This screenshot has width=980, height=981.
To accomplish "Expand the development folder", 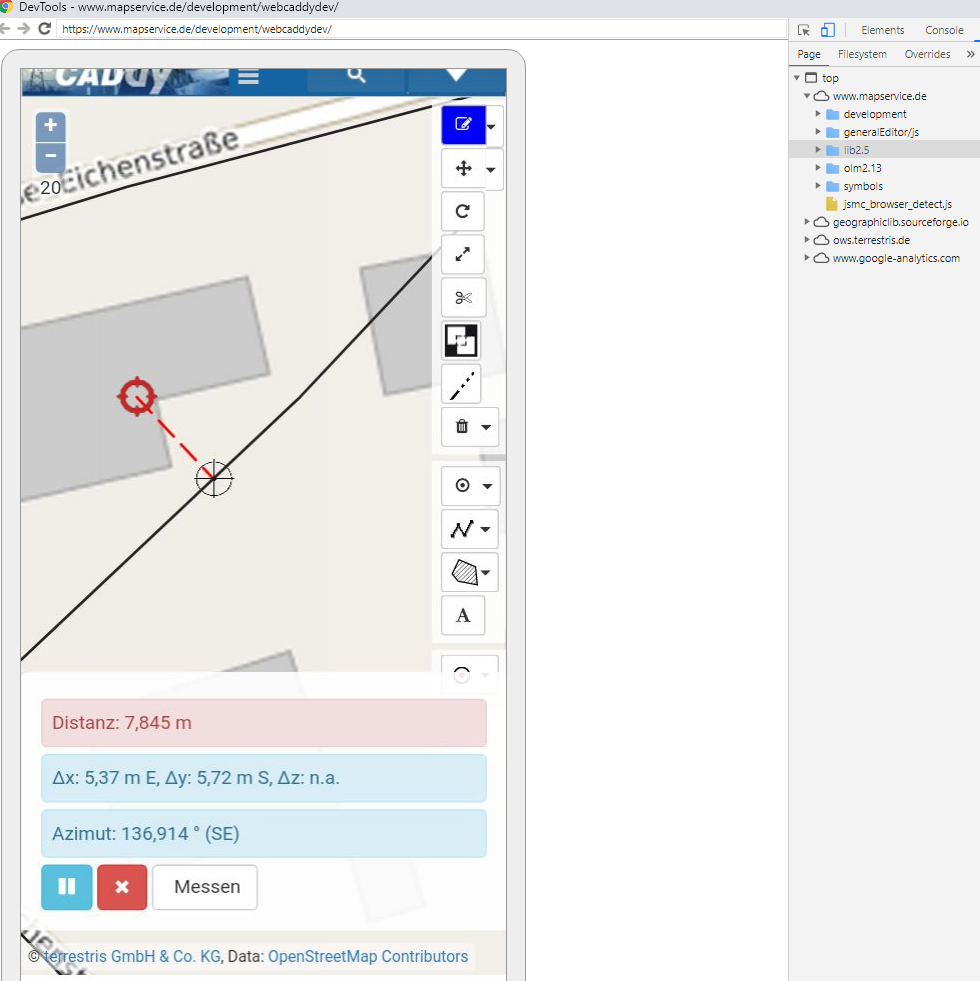I will point(818,114).
